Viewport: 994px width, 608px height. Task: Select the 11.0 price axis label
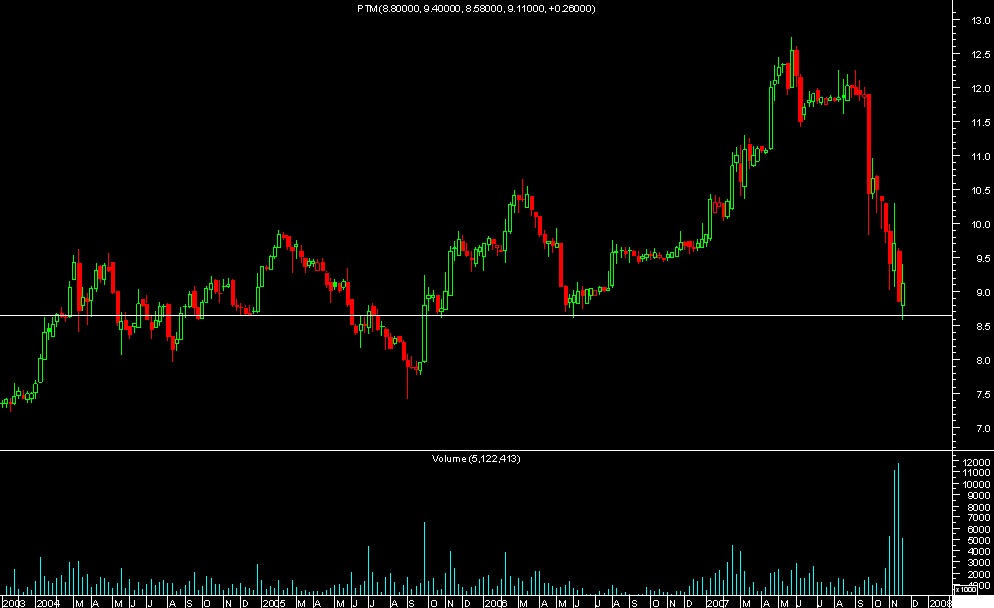tap(981, 156)
